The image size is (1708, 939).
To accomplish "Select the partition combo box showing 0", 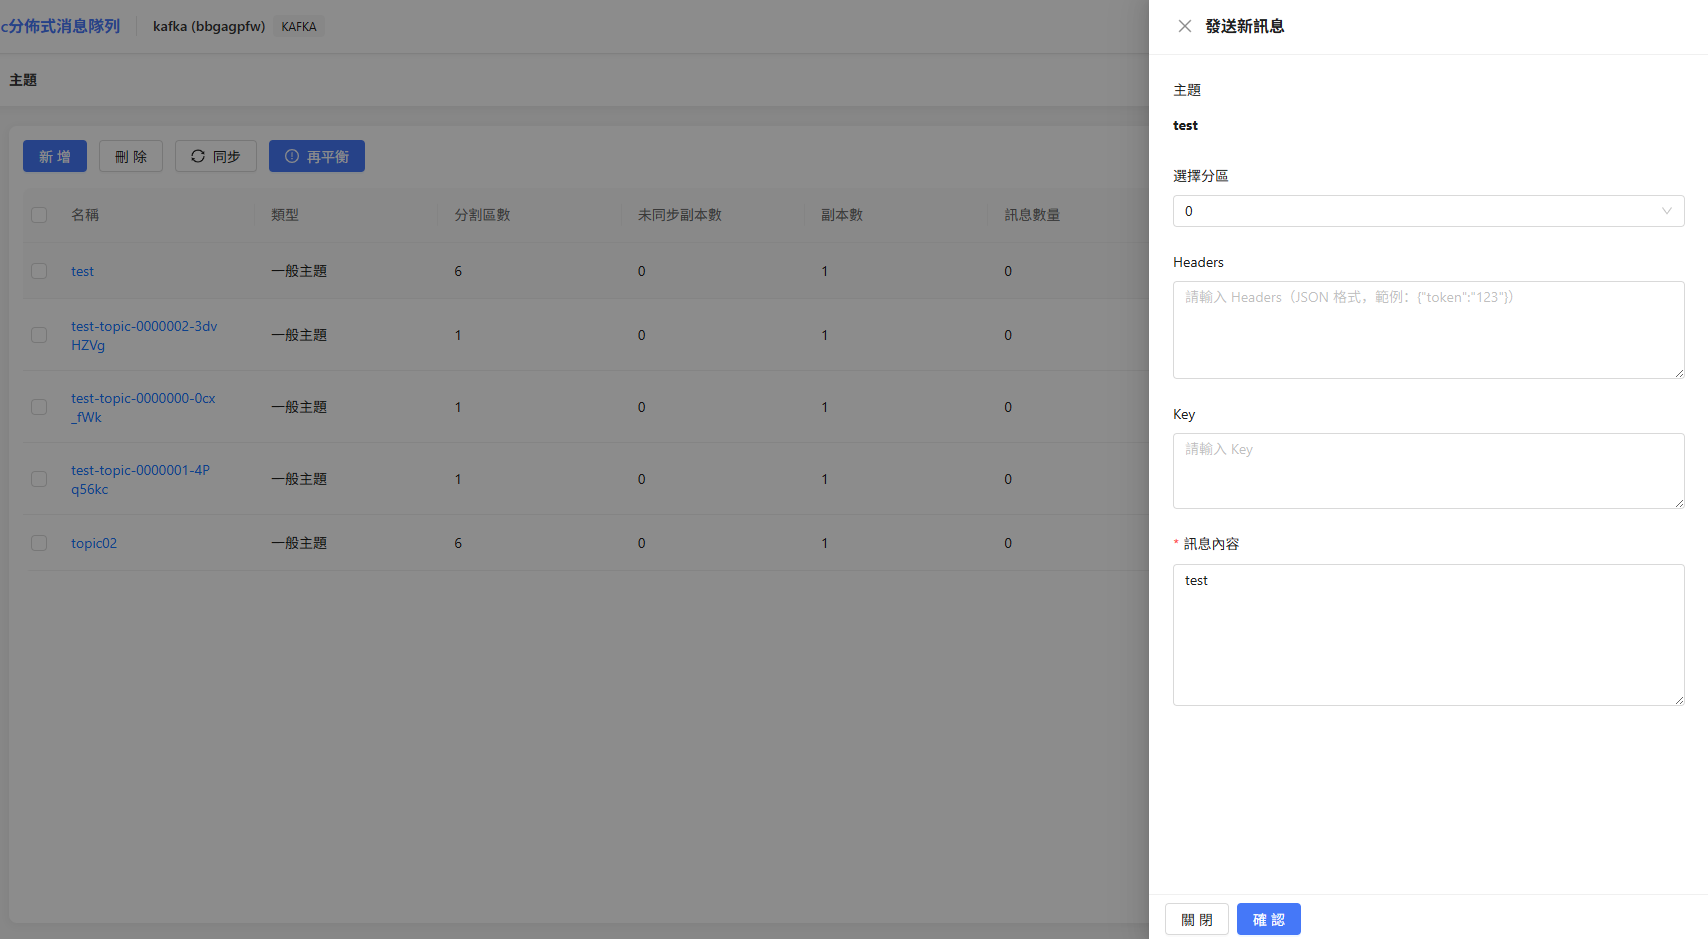I will click(x=1428, y=211).
